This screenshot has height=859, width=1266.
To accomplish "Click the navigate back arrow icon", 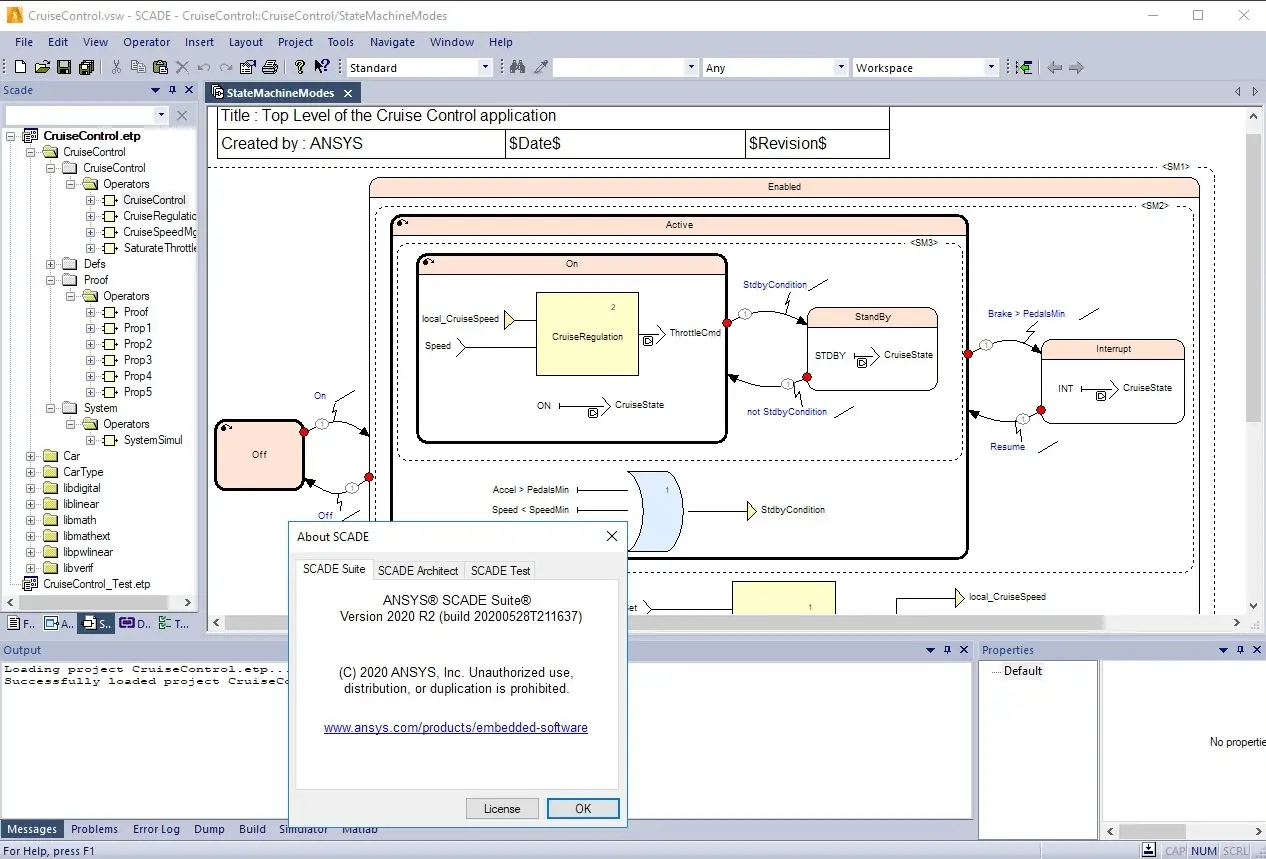I will [1054, 67].
